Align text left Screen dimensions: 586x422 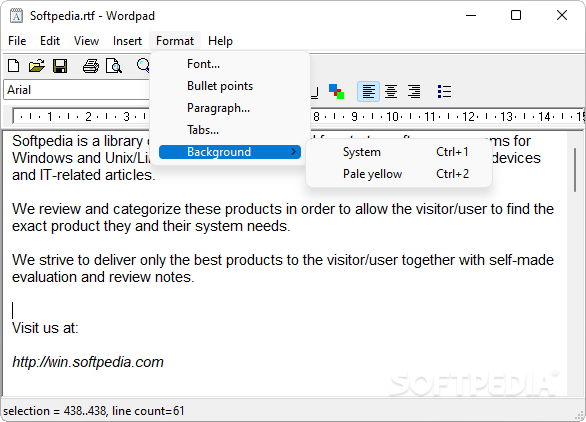pos(368,92)
